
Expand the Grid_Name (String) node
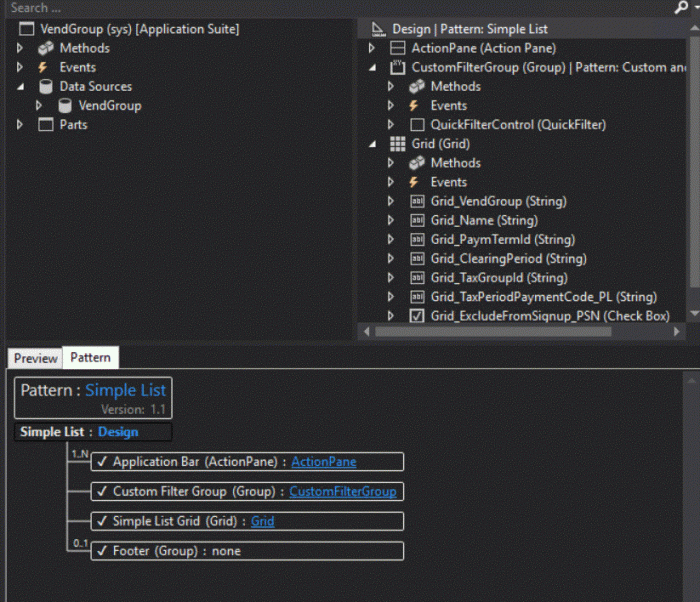[x=391, y=220]
